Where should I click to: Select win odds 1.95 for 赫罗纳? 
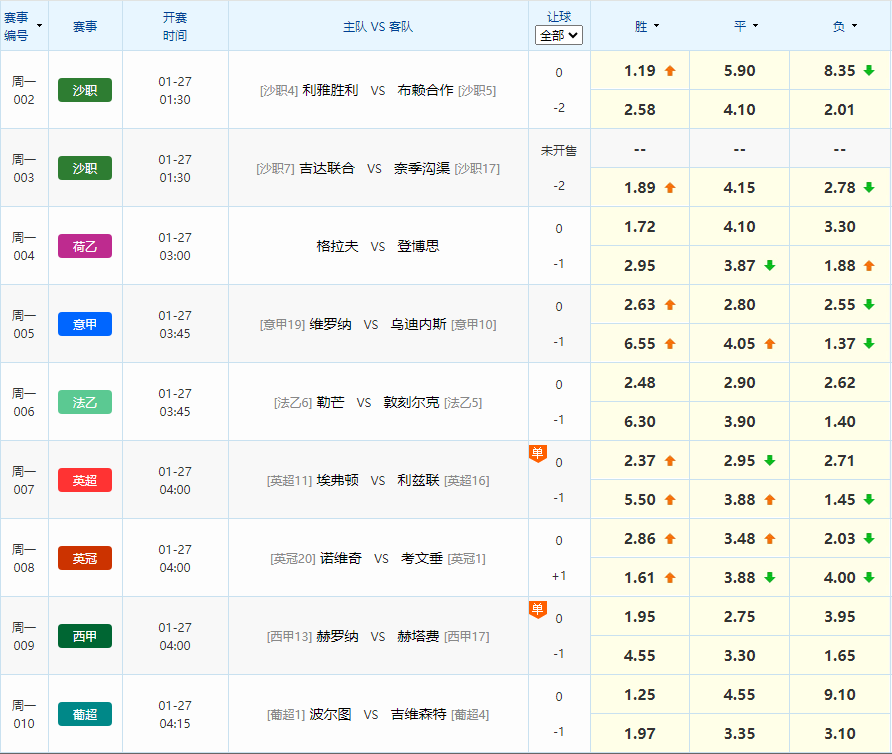(640, 616)
